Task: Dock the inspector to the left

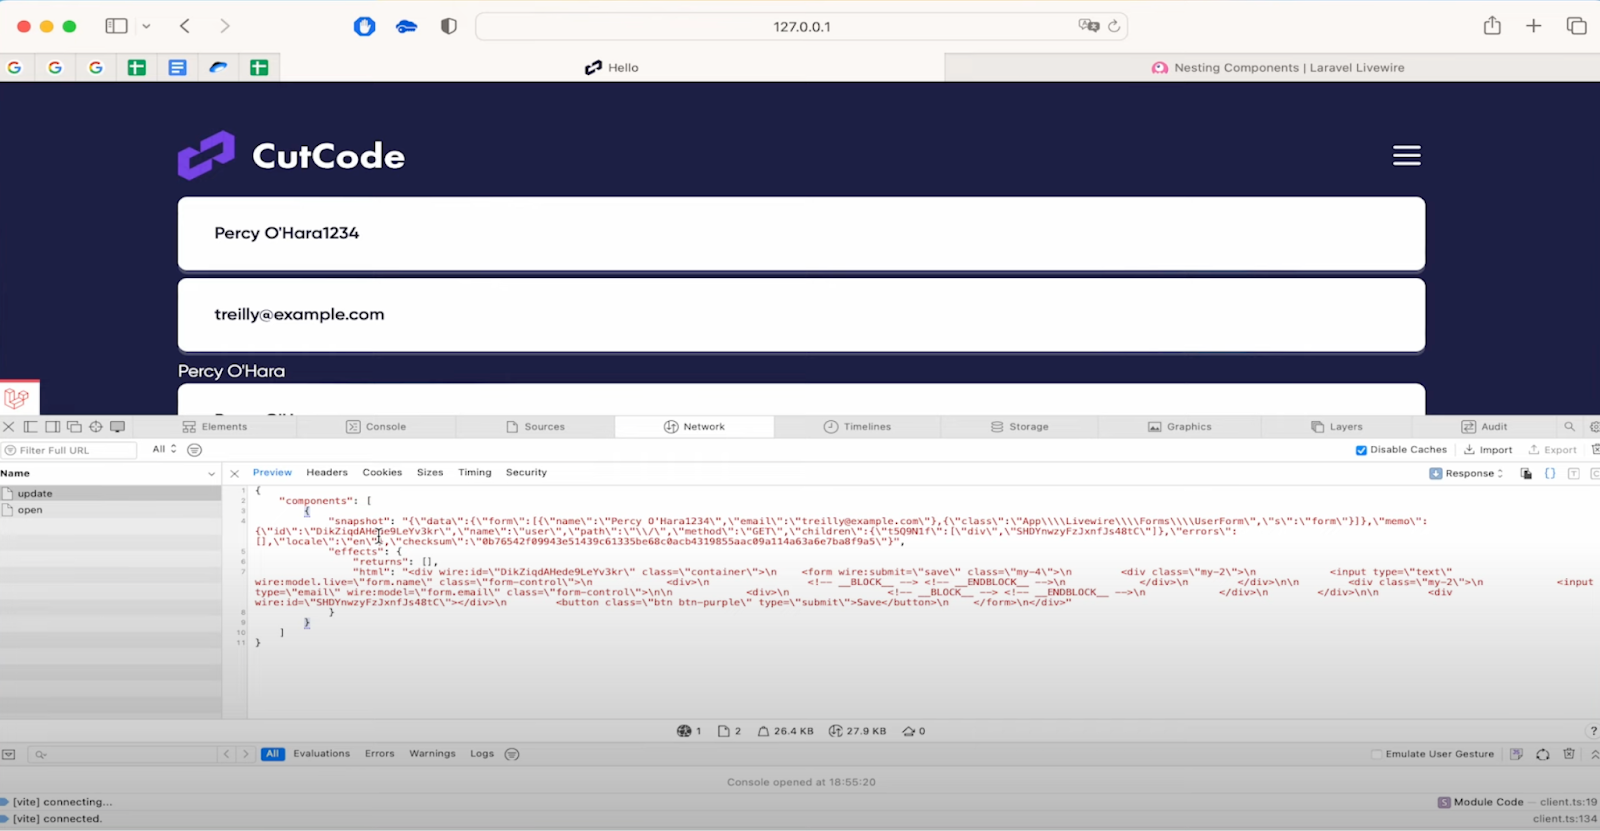Action: (30, 426)
